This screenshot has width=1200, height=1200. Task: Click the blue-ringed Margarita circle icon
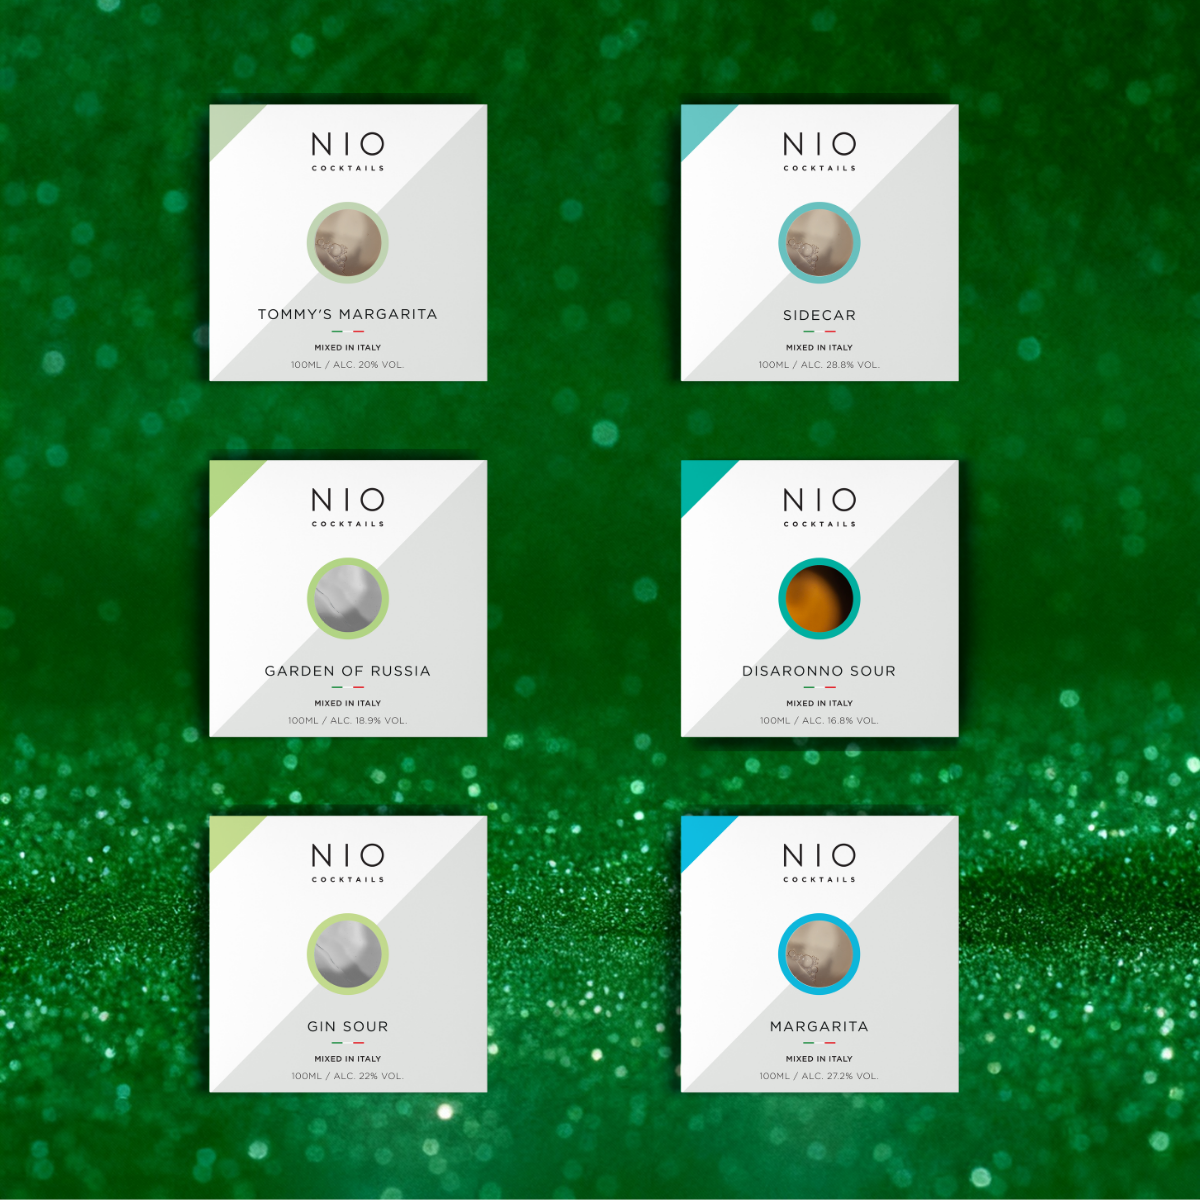[819, 954]
